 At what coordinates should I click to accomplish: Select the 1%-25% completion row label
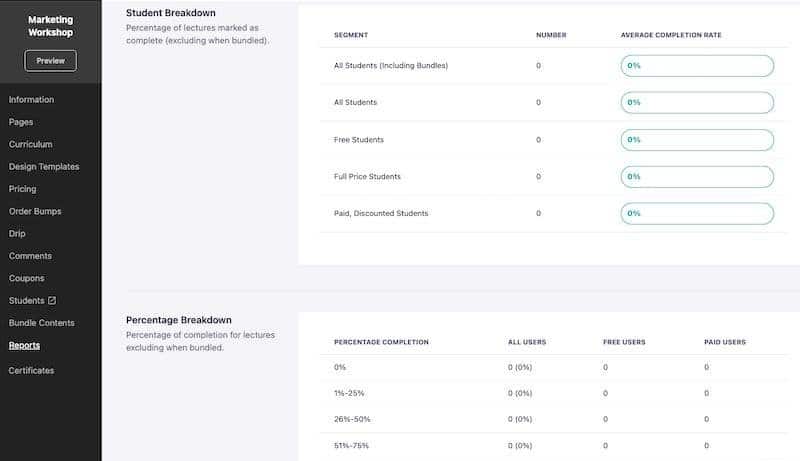(x=349, y=393)
